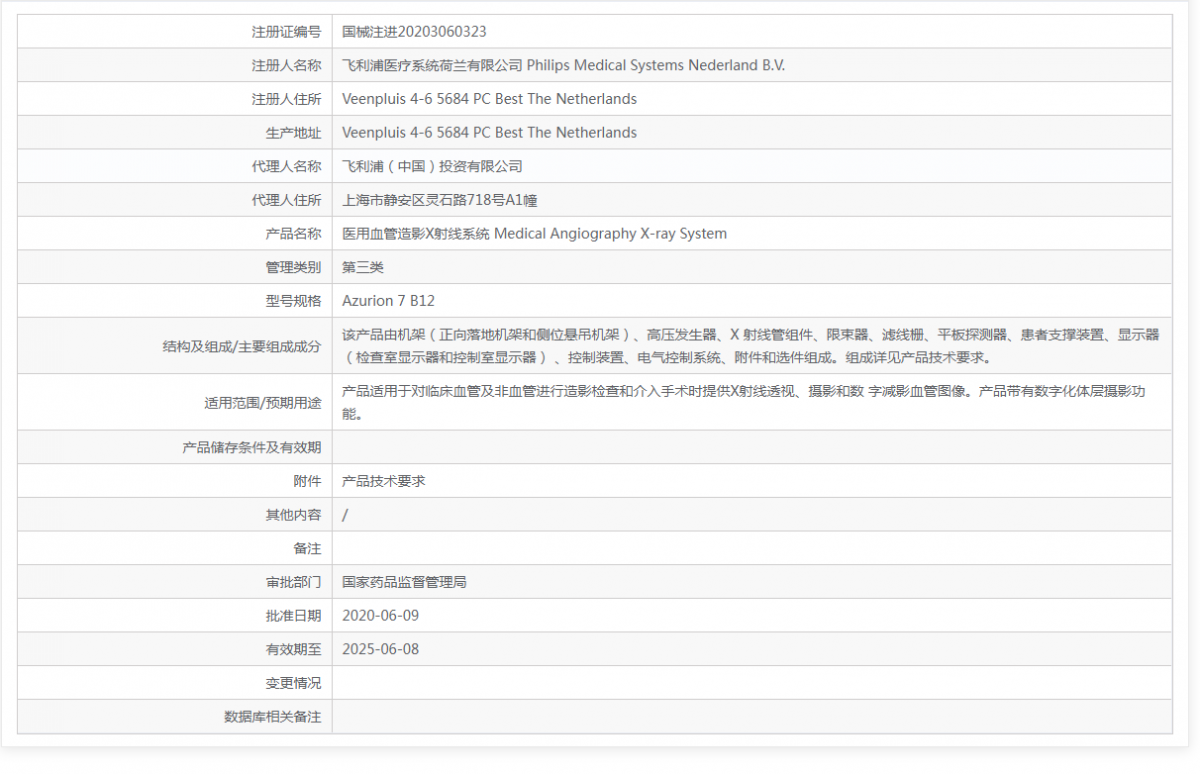Select intended use text starting 产品适用于
Viewport: 1200px width, 774px height.
pyautogui.click(x=743, y=402)
